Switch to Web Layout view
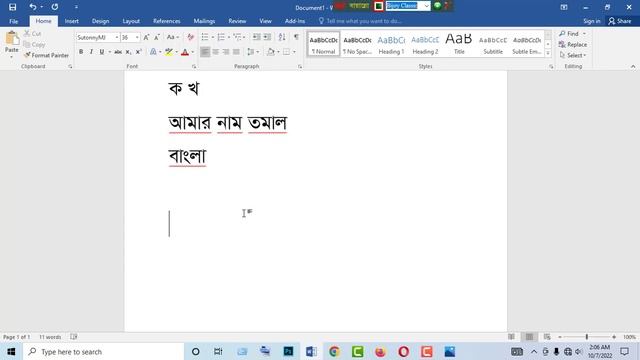The image size is (640, 360). tap(547, 337)
